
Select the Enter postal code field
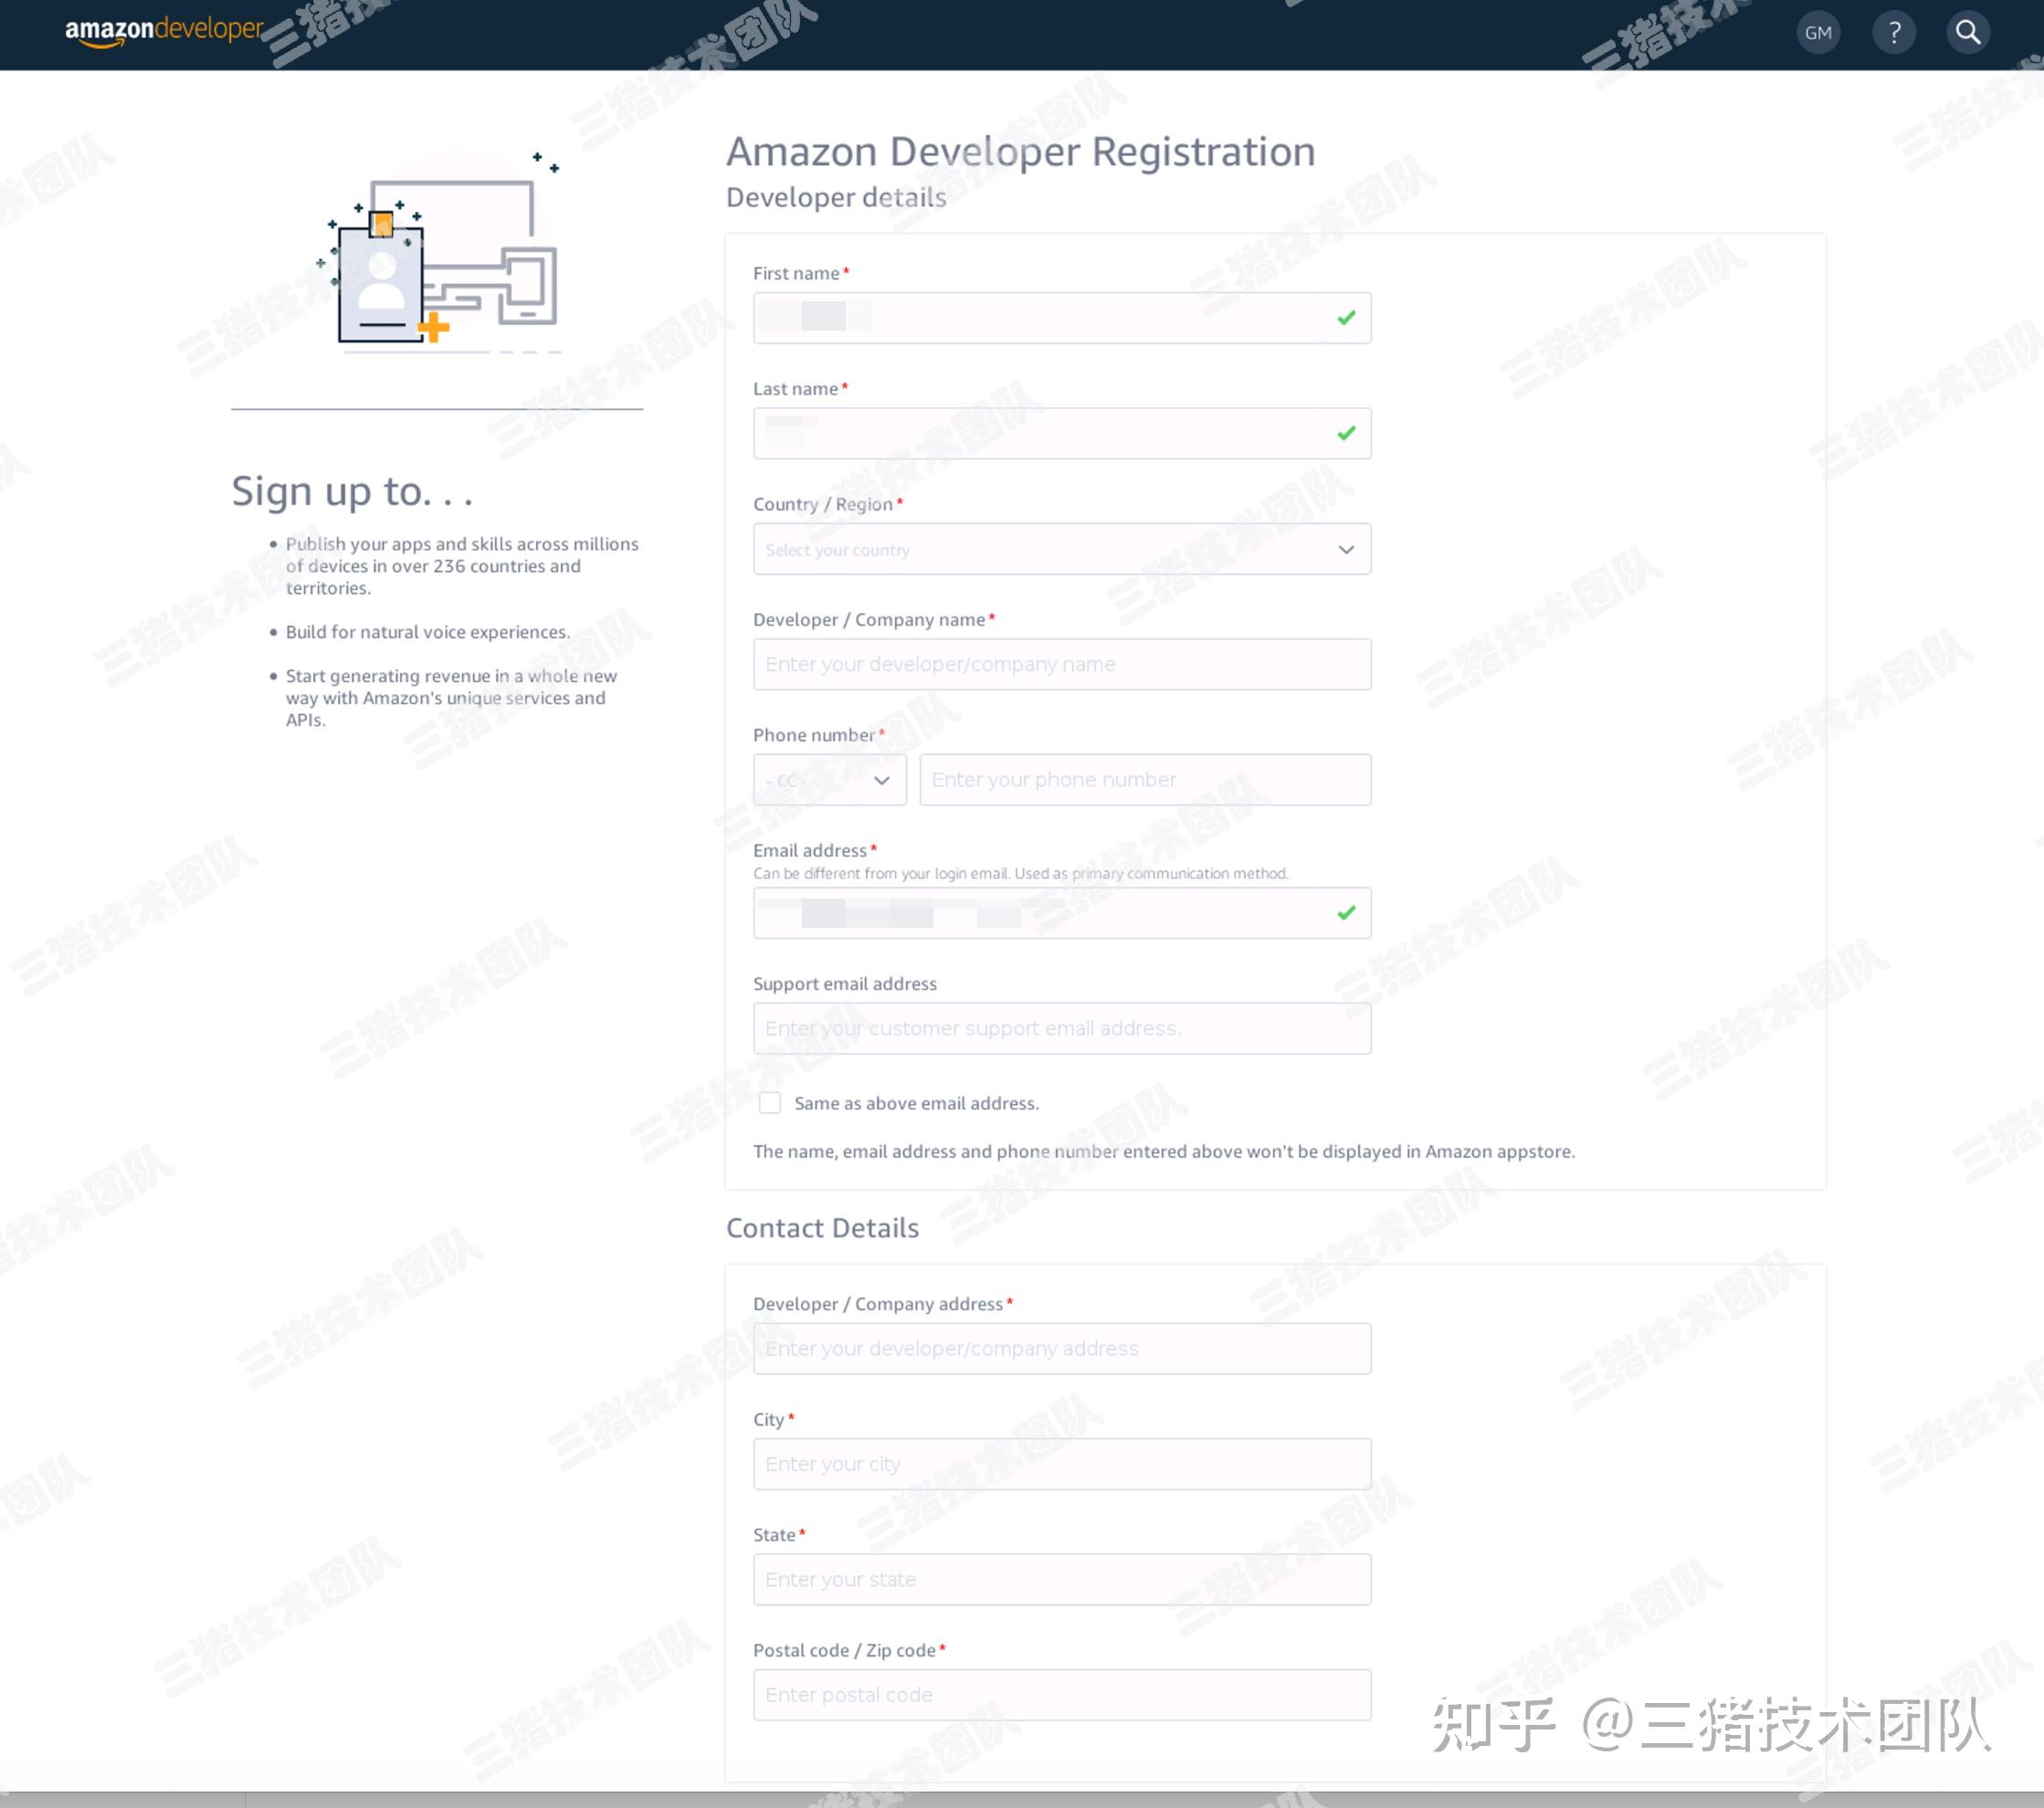pos(1062,1694)
